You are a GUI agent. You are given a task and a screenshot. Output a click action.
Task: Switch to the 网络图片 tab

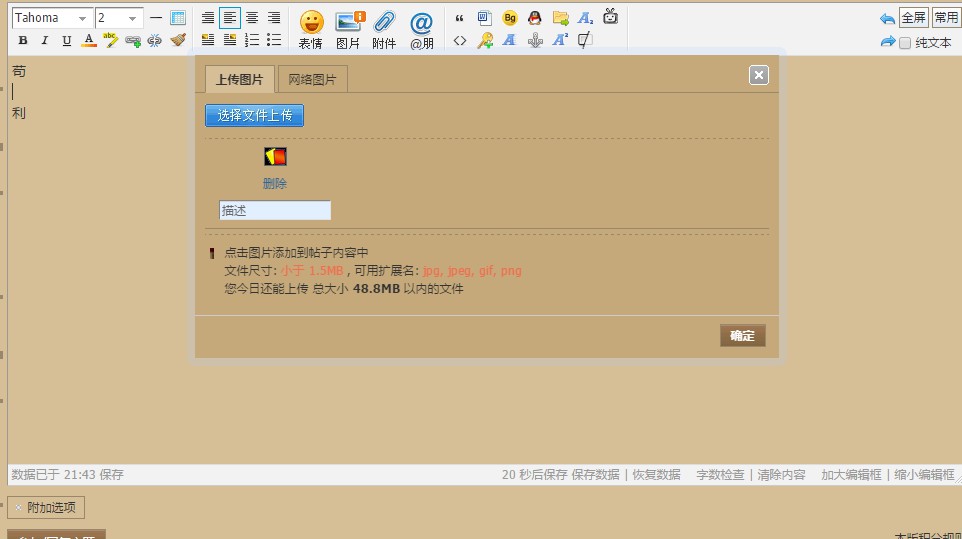(312, 80)
